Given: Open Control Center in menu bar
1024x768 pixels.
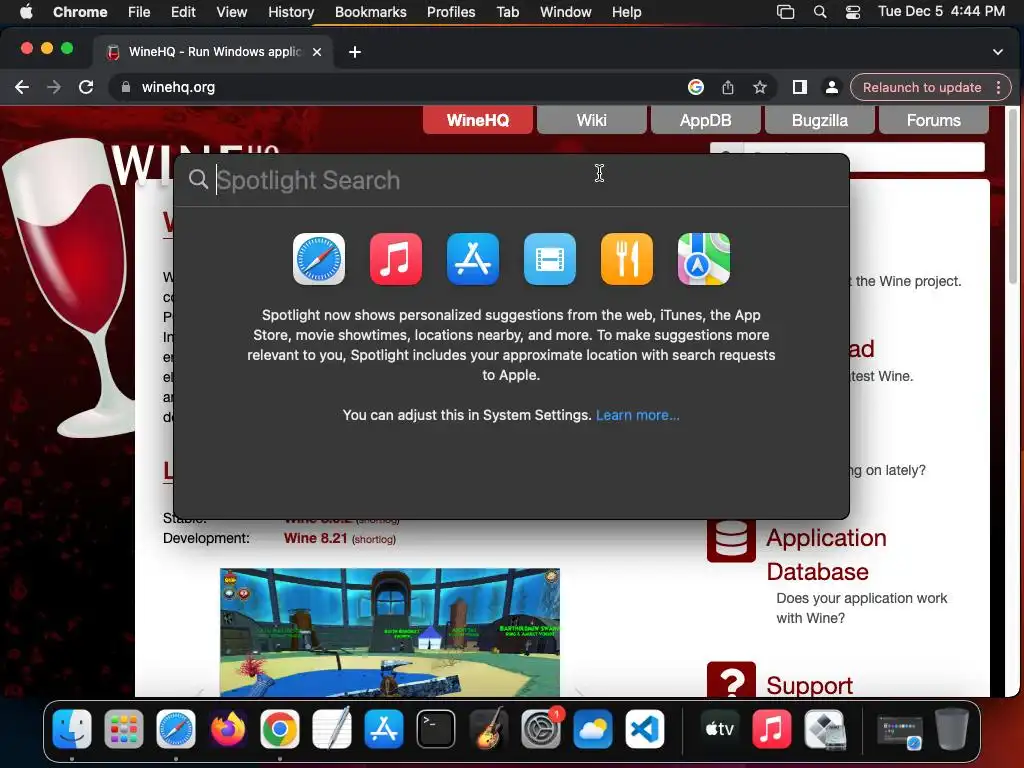Looking at the screenshot, I should tap(852, 12).
